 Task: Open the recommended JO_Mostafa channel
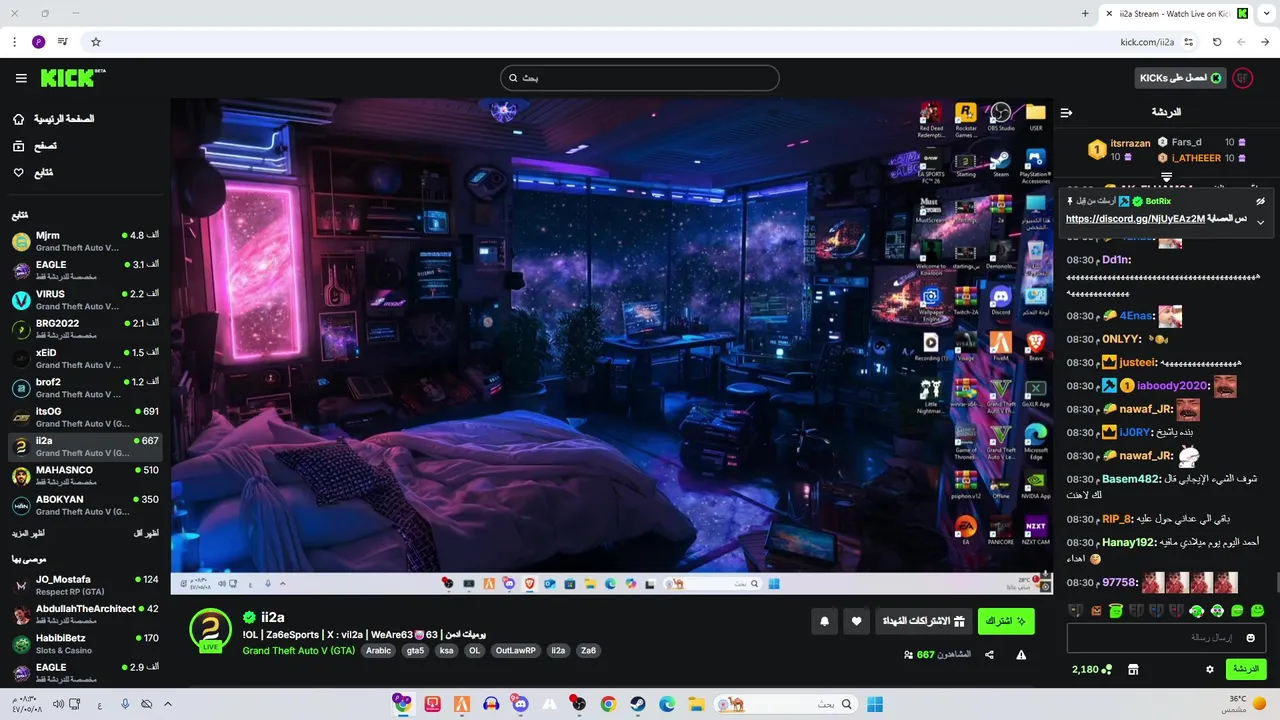(x=85, y=585)
